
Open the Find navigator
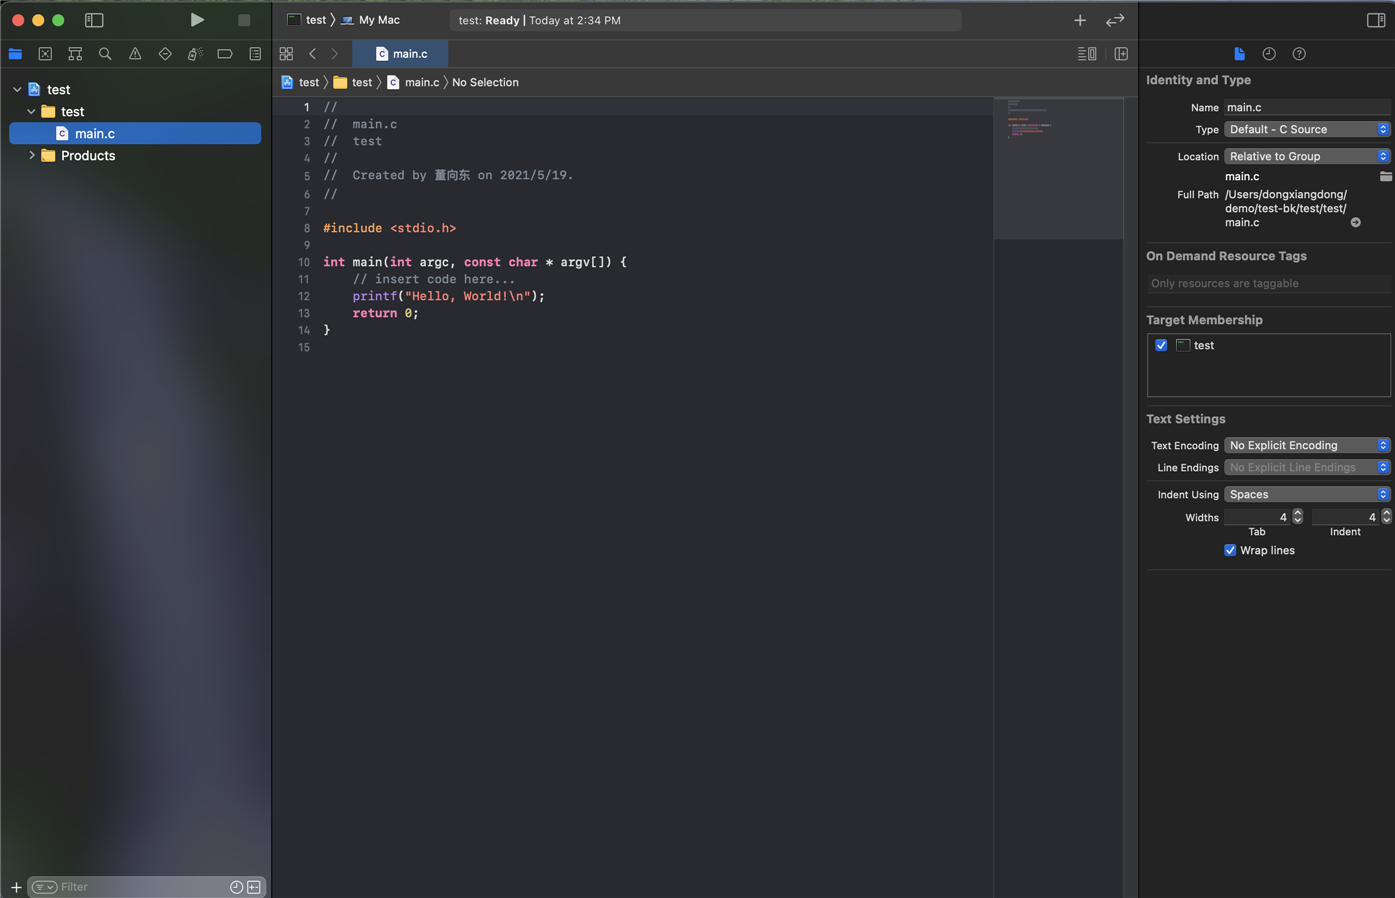click(105, 54)
